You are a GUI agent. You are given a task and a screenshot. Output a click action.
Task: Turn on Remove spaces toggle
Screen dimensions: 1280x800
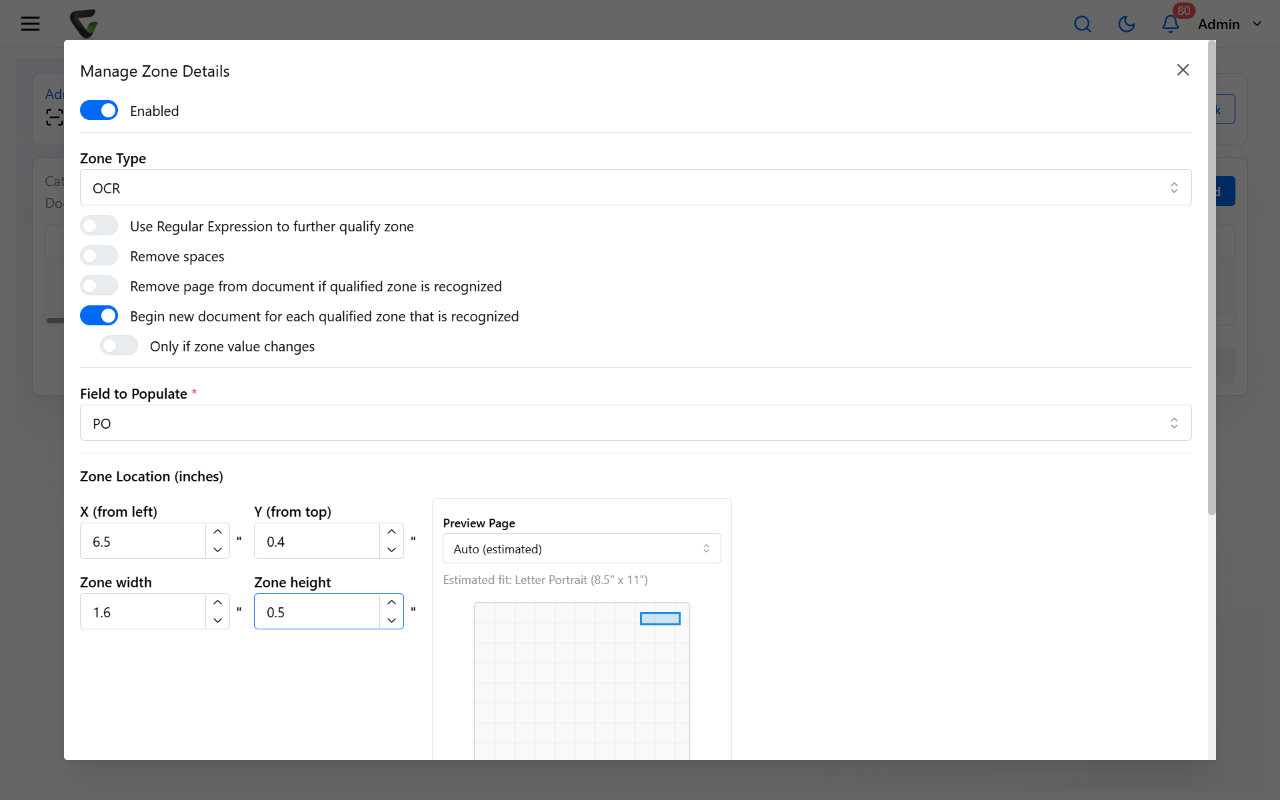(99, 256)
